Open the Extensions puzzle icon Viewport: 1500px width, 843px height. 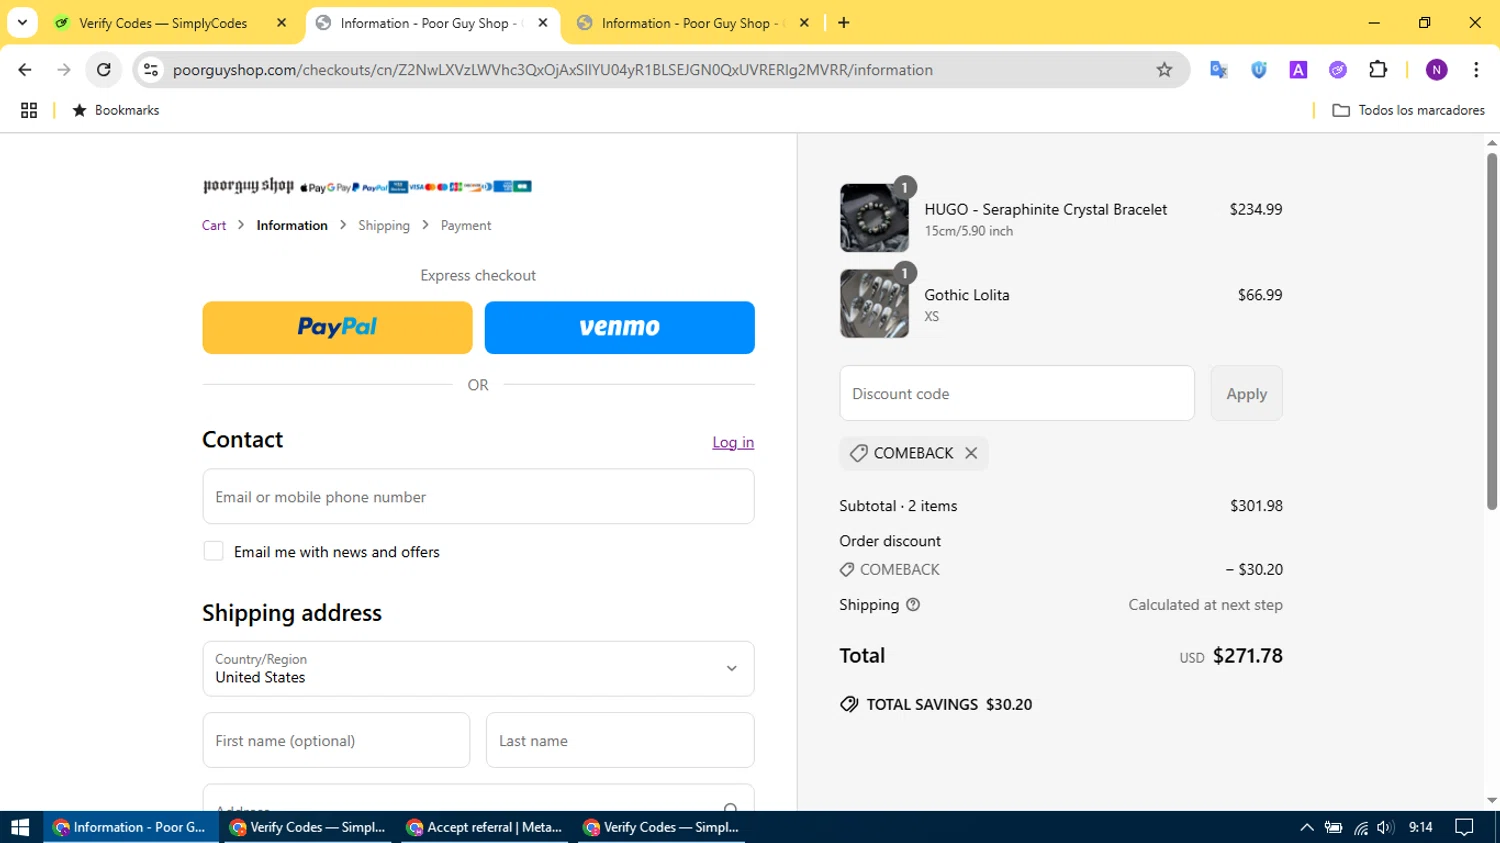[x=1378, y=70]
